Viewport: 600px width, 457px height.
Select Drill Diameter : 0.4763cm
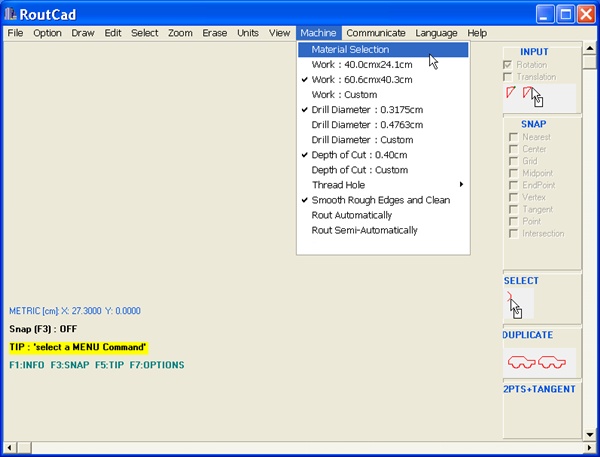click(x=383, y=125)
